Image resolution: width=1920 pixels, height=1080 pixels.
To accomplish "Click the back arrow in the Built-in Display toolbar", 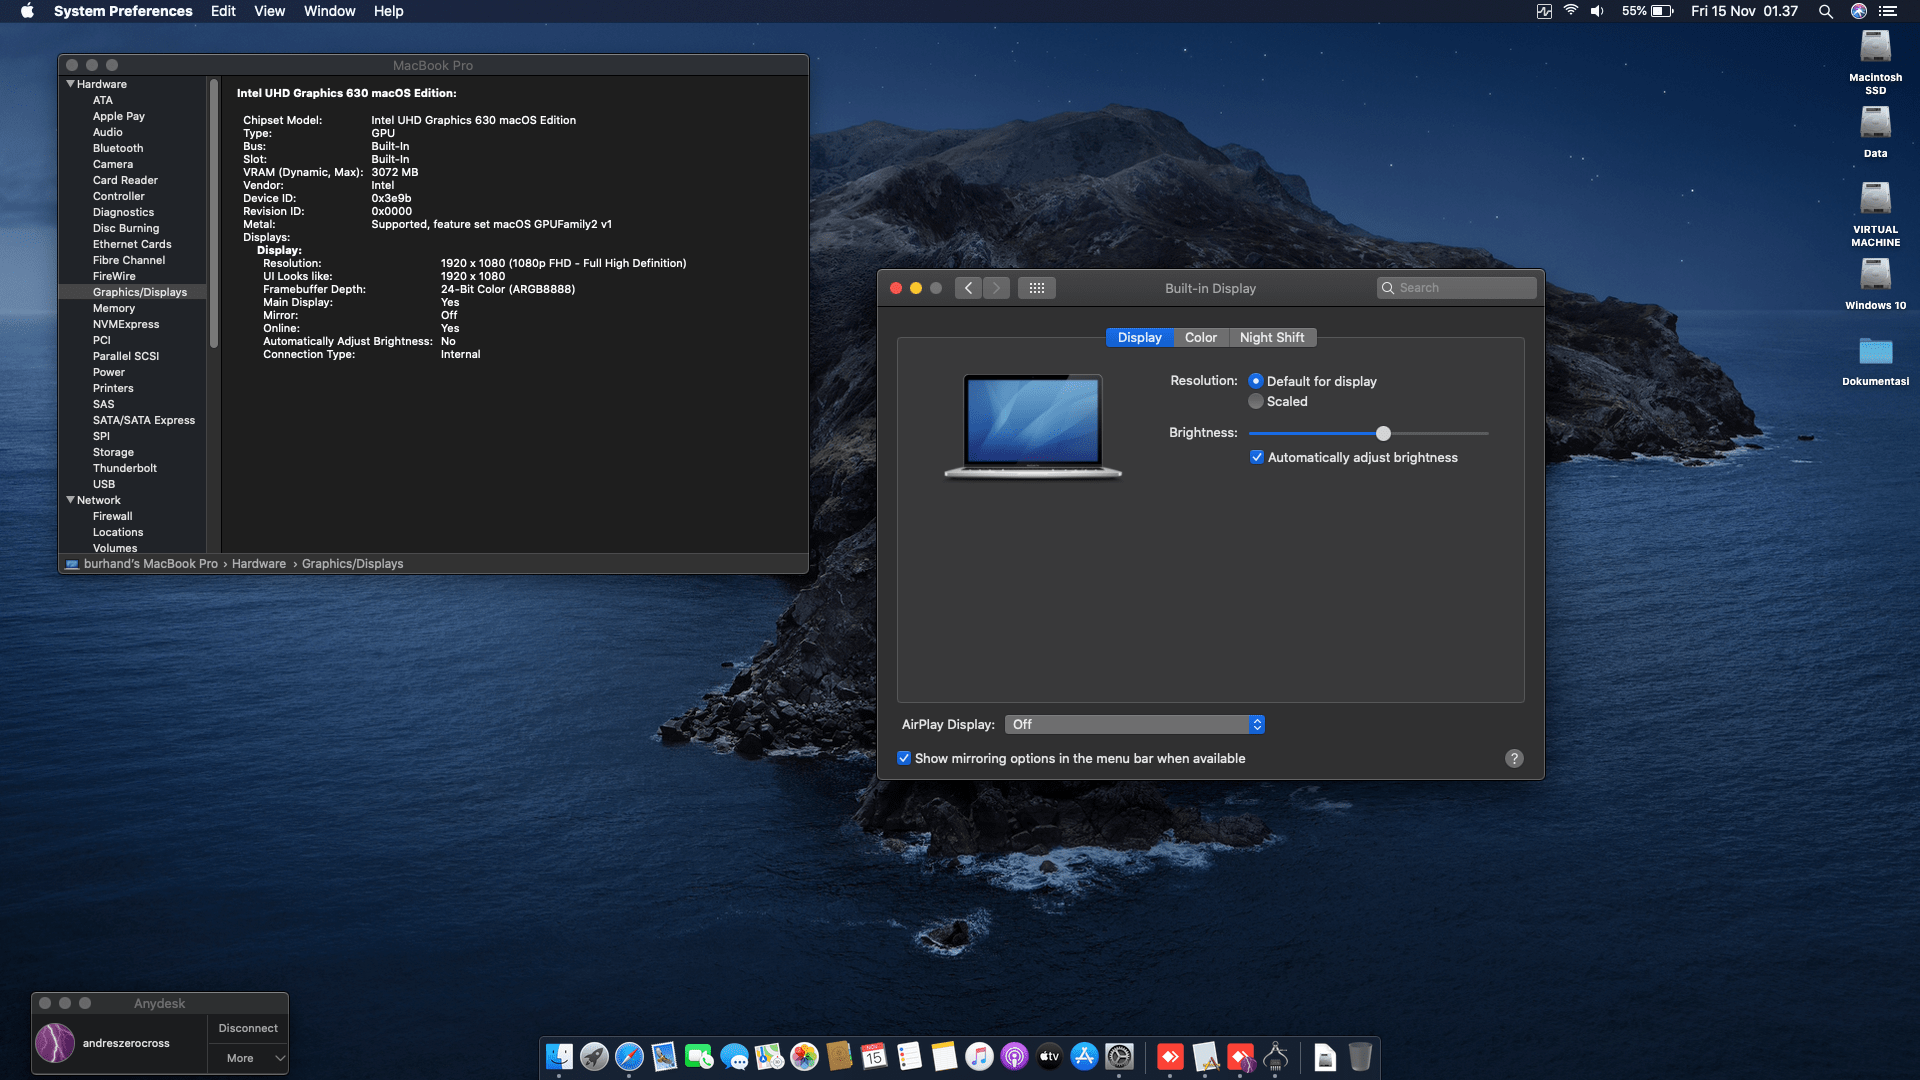I will [x=968, y=288].
